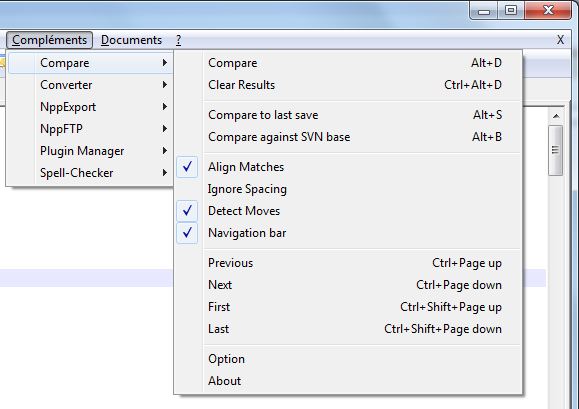This screenshot has width=579, height=409.
Task: Expand the NppFTP submenu
Action: click(90, 129)
